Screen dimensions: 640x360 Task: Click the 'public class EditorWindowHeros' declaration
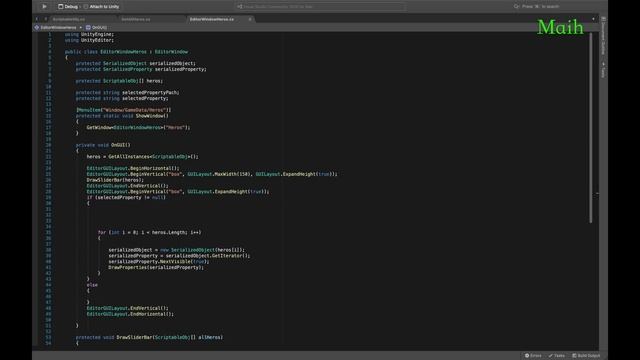[x=126, y=52]
